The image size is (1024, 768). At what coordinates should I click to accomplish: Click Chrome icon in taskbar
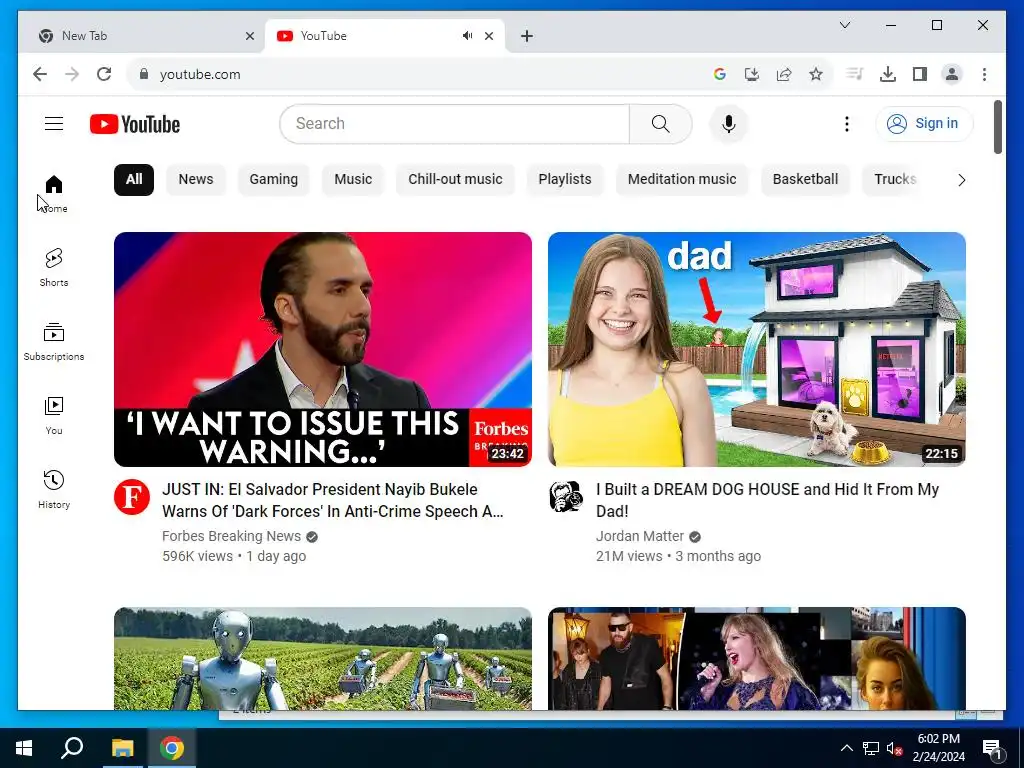tap(172, 748)
